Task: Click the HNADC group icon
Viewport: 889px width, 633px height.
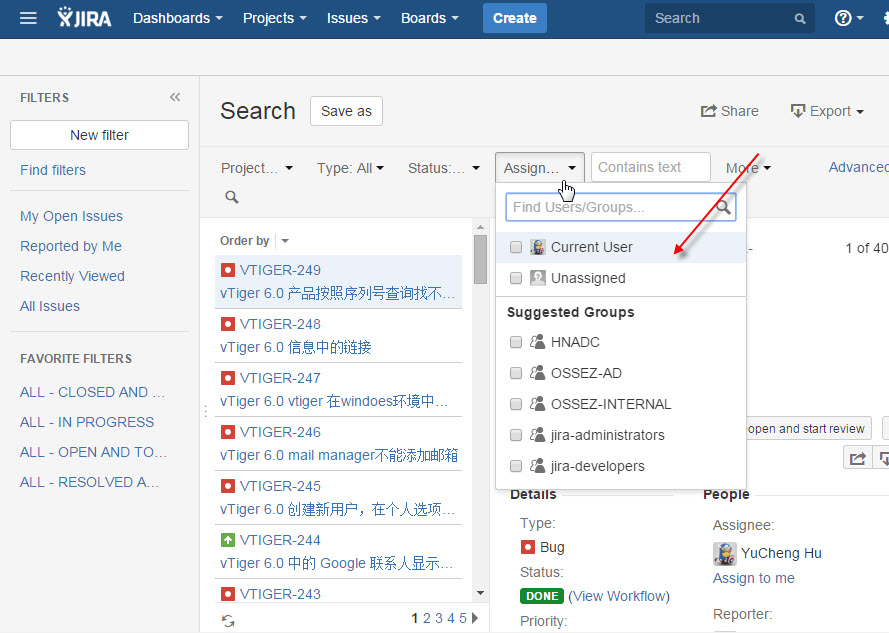Action: pos(537,342)
